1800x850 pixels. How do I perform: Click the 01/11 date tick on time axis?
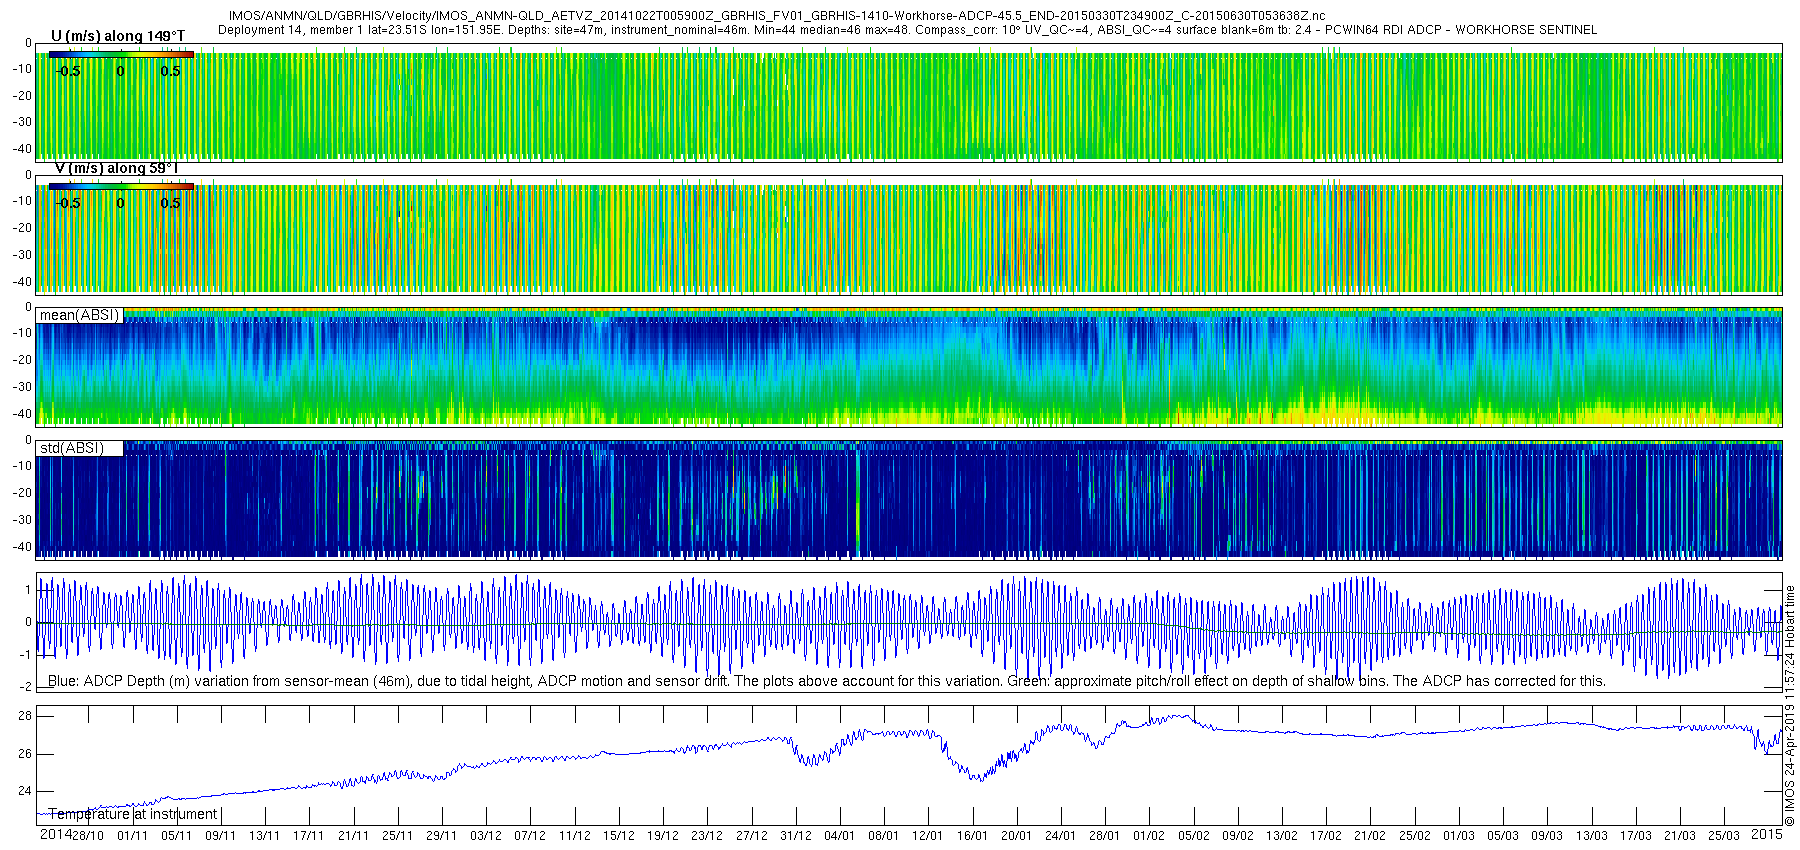[132, 836]
